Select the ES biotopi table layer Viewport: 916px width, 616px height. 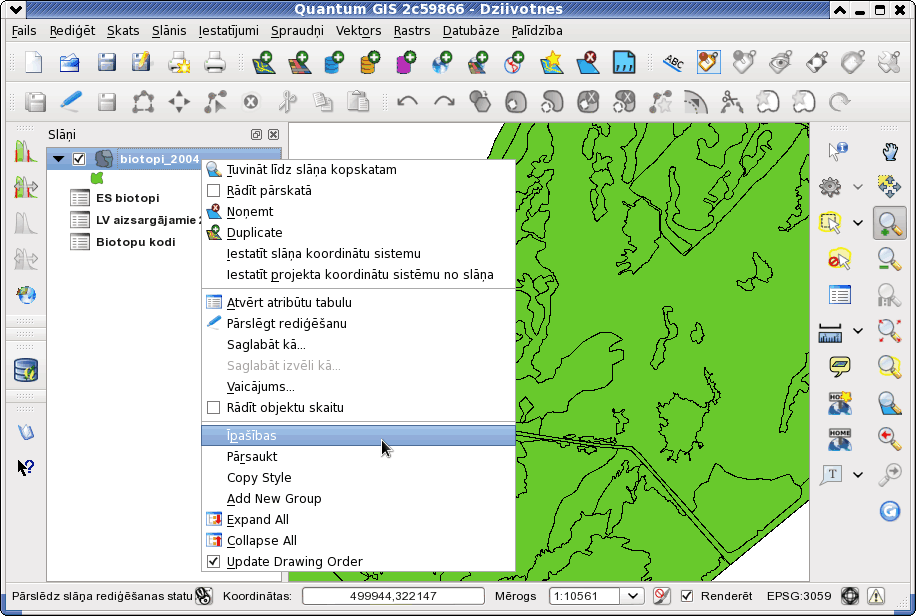[x=127, y=198]
